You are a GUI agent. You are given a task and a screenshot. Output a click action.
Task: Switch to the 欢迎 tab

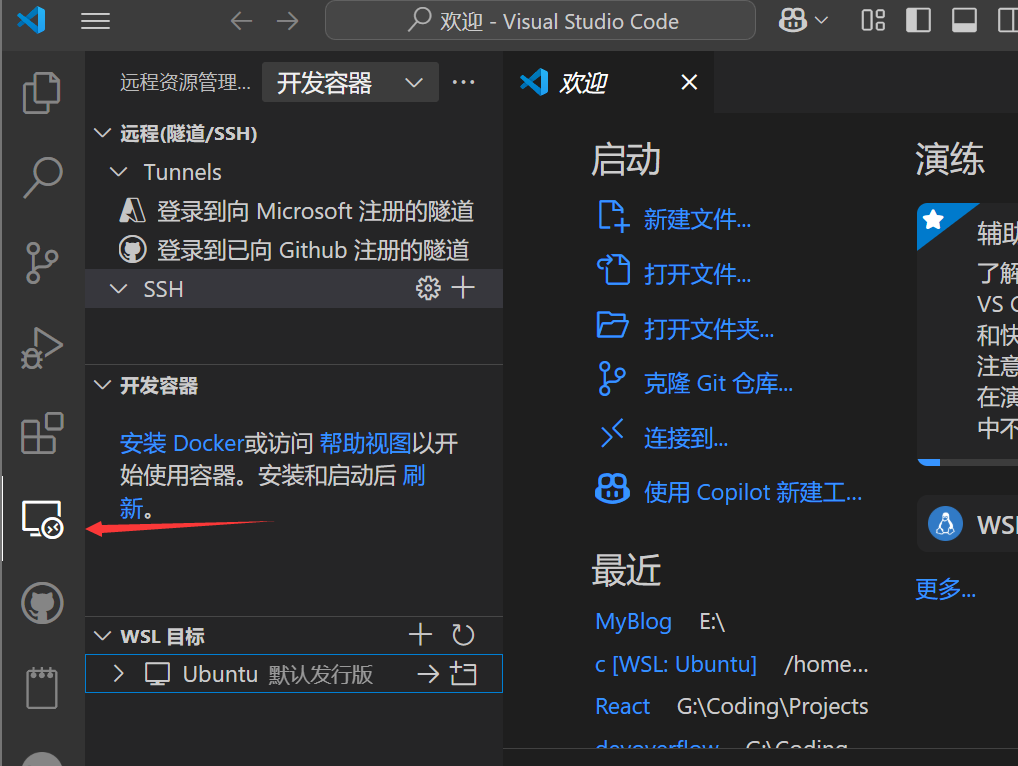581,83
